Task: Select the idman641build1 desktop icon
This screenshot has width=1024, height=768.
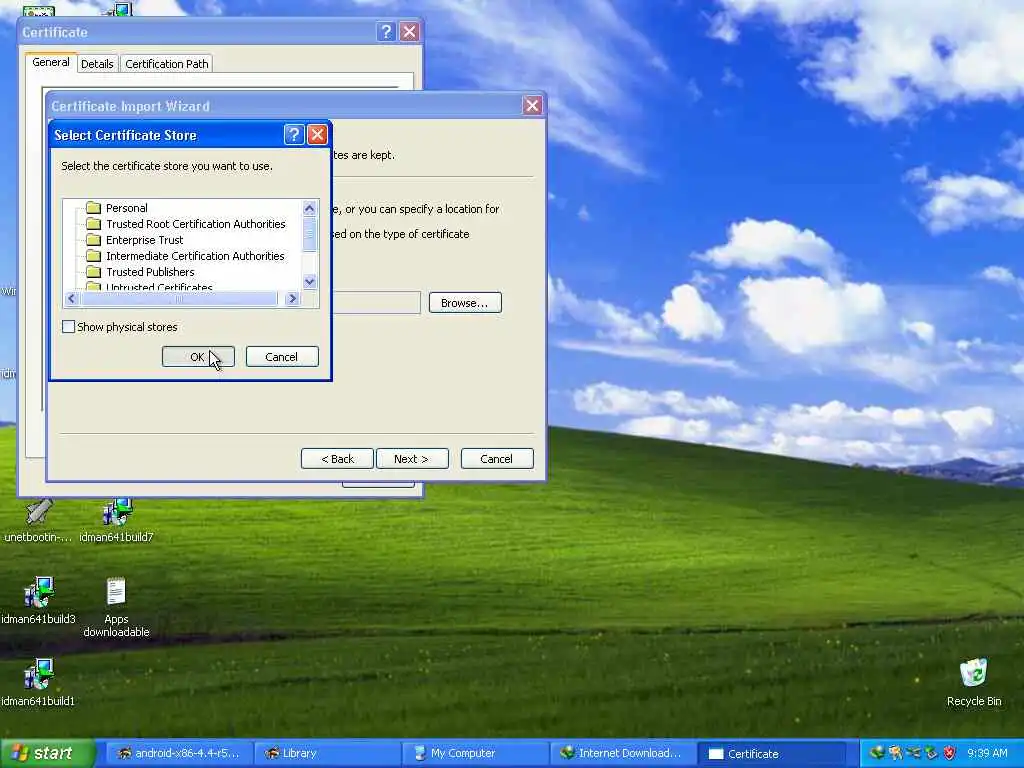Action: (x=38, y=683)
